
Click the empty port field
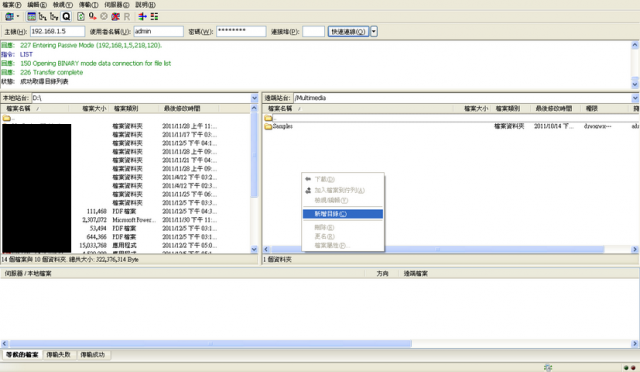[313, 31]
